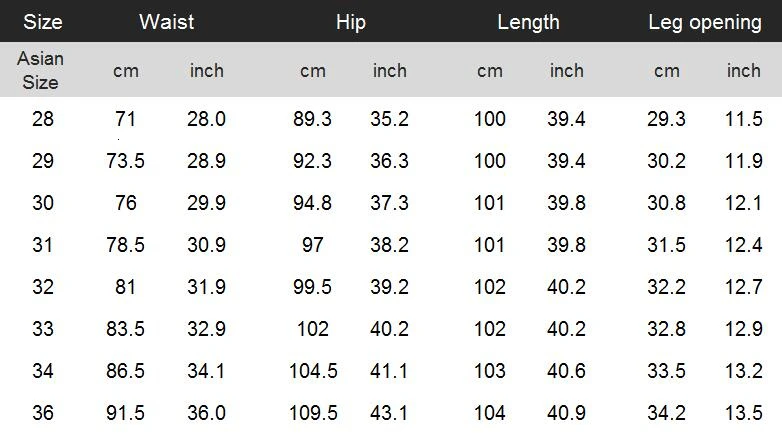The image size is (782, 436).
Task: Select size 34 row label
Action: pos(43,371)
